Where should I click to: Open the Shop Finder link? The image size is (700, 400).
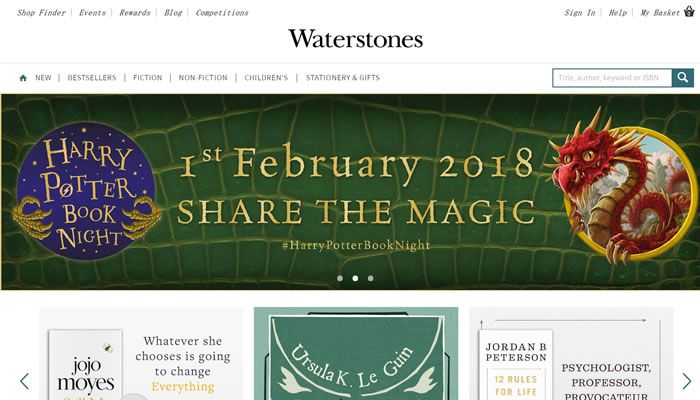click(41, 12)
